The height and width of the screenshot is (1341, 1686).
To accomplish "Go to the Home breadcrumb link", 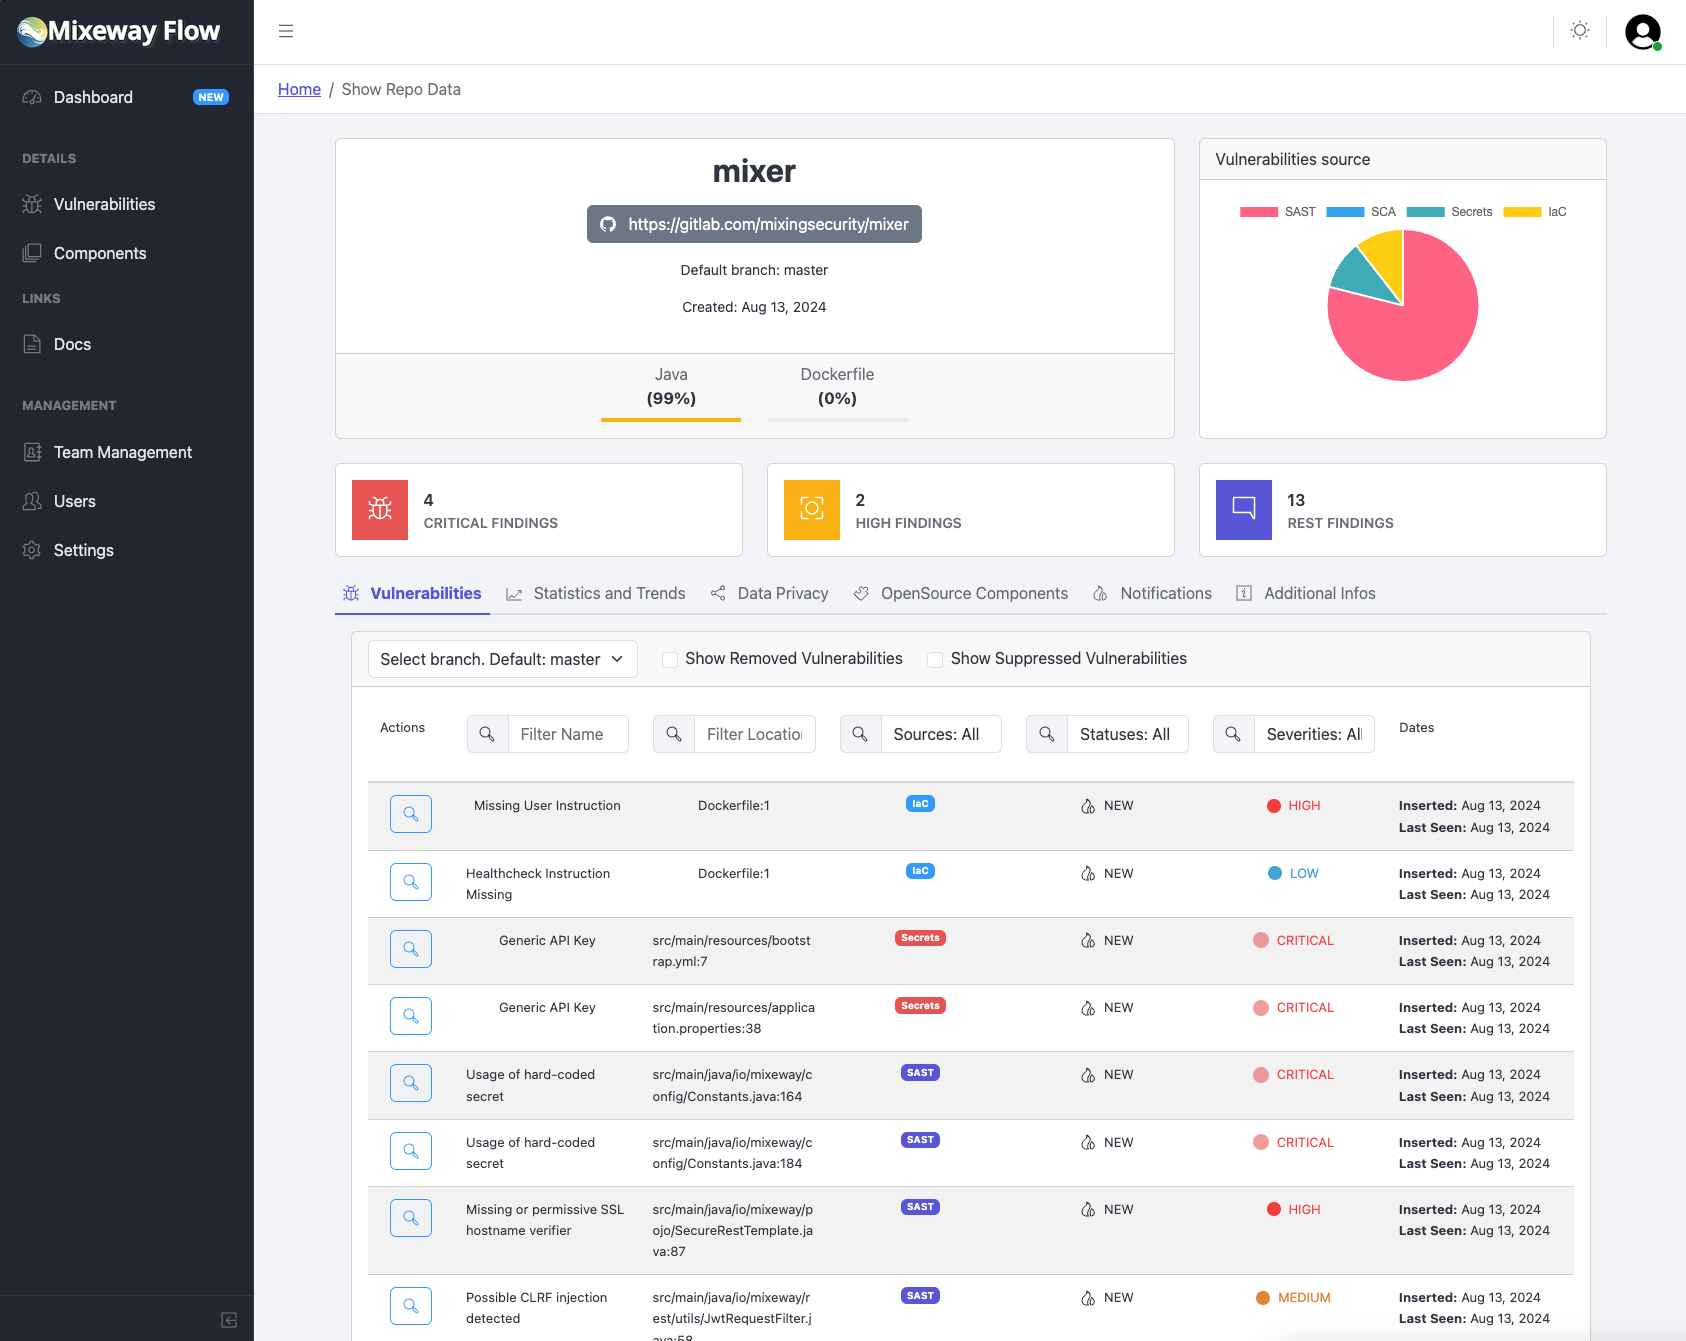I will (x=299, y=89).
